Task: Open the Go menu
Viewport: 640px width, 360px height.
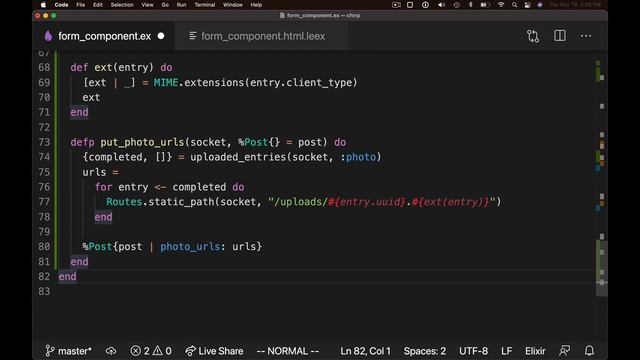Action: point(165,5)
